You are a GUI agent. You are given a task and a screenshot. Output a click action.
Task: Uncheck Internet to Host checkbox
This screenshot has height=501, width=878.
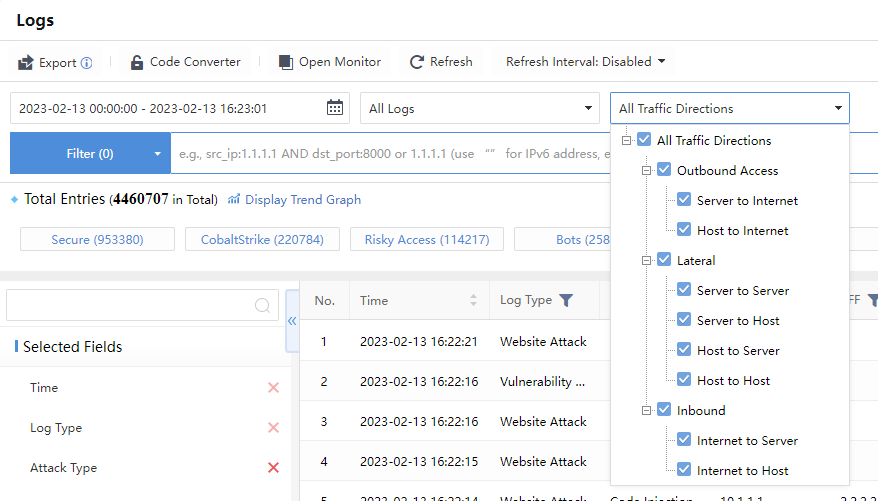pos(684,469)
